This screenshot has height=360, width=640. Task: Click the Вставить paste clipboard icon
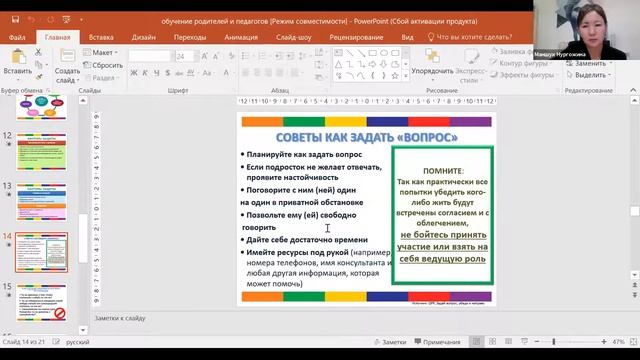pos(18,56)
